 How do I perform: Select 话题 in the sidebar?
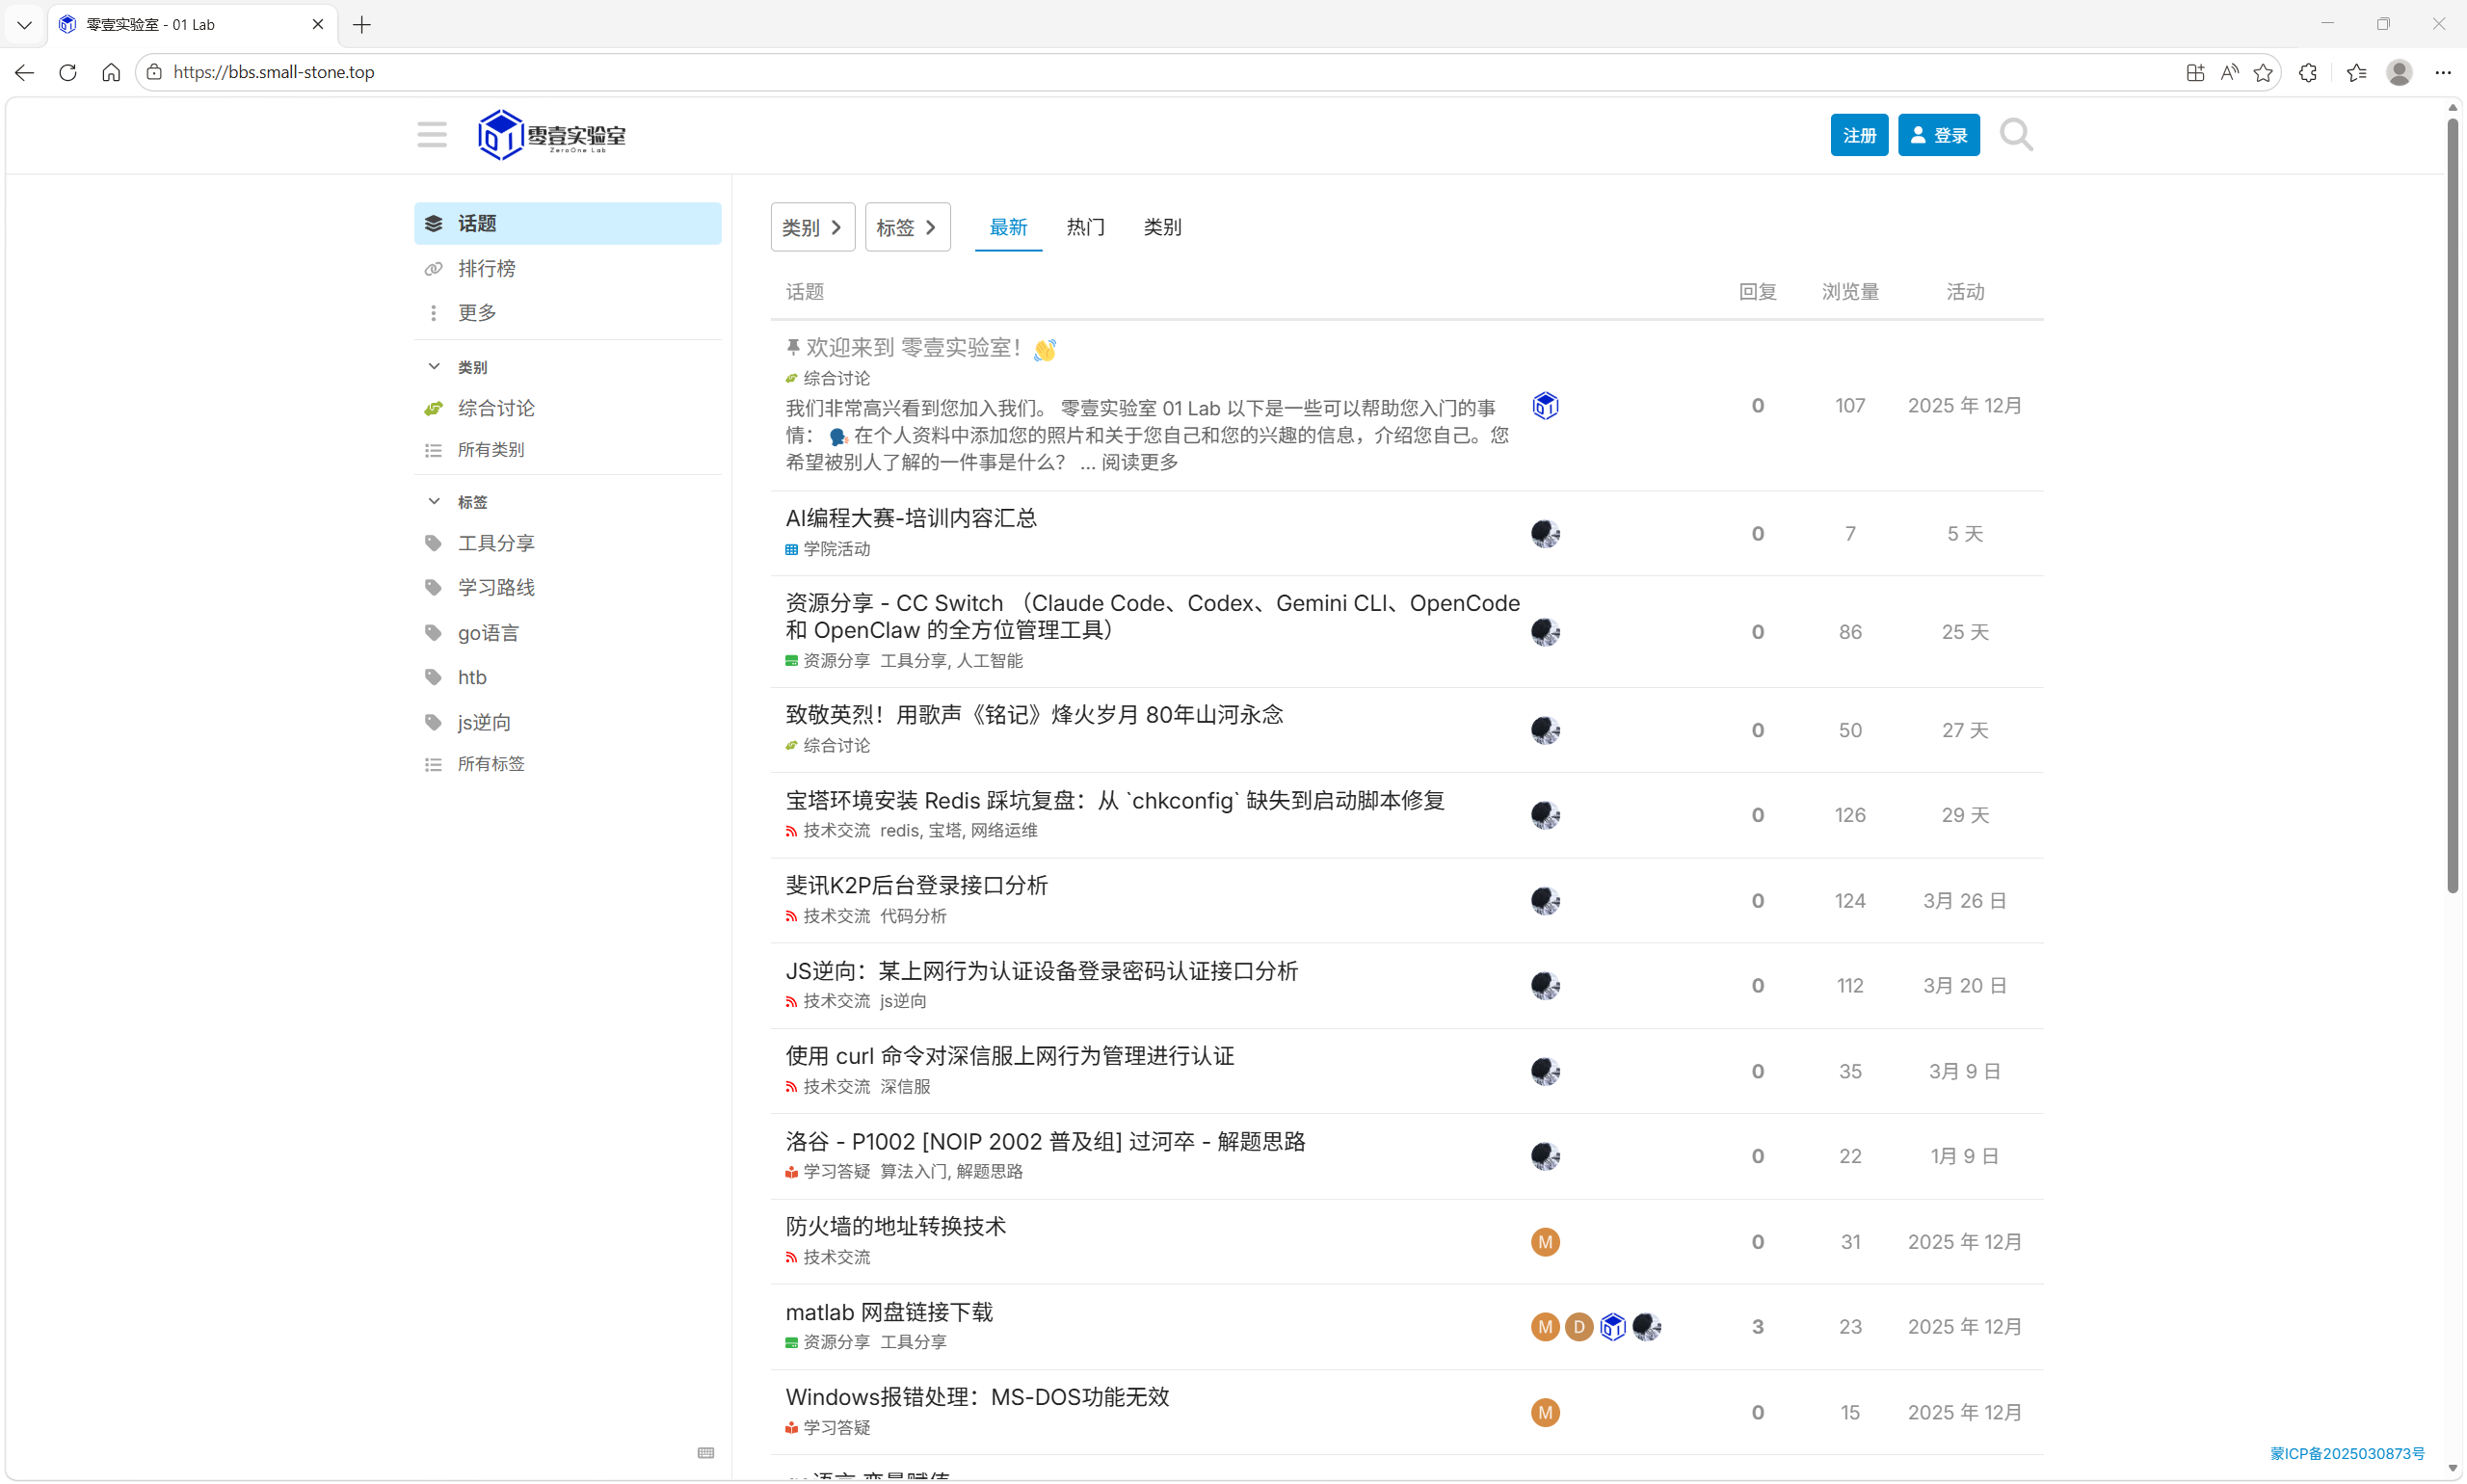tap(567, 223)
